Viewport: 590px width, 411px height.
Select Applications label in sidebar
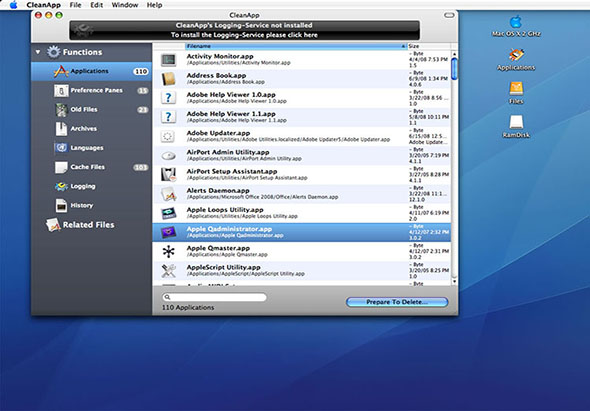tap(89, 71)
